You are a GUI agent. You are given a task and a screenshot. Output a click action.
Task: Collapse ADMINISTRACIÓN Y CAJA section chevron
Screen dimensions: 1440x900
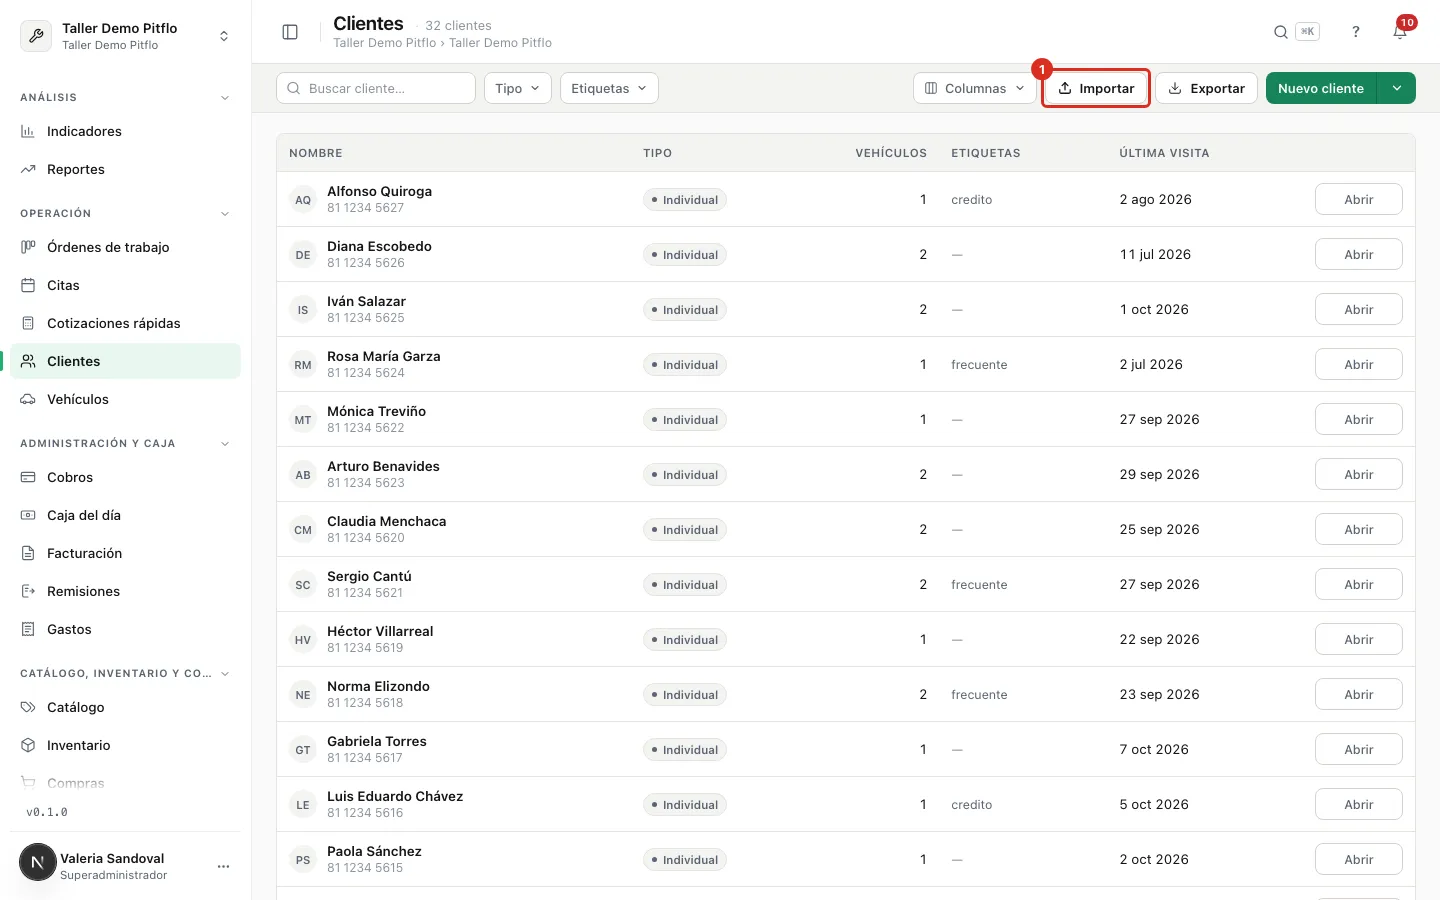click(x=225, y=444)
